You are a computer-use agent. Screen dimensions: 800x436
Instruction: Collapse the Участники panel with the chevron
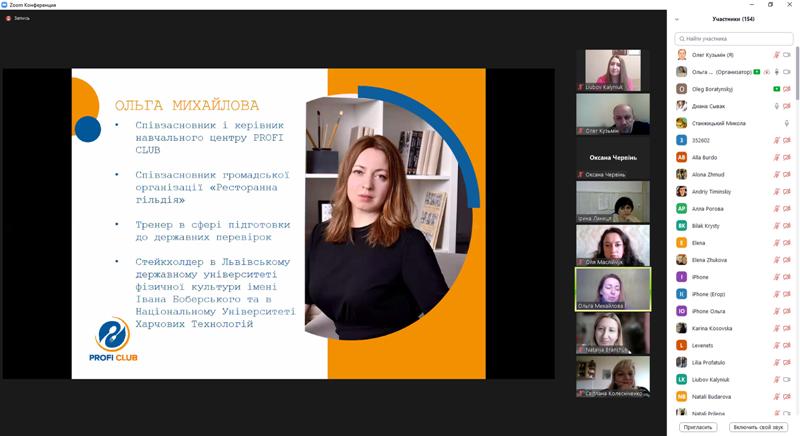[x=677, y=19]
